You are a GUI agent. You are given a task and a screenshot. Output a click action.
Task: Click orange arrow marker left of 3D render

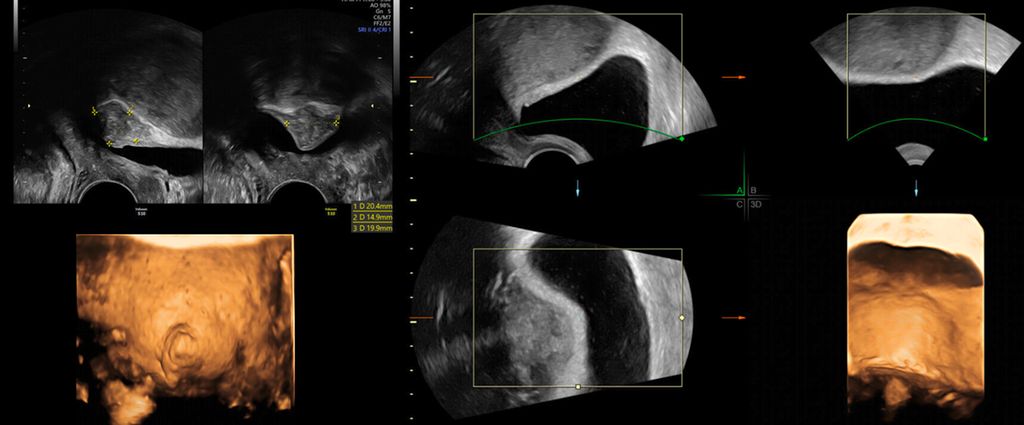(734, 318)
